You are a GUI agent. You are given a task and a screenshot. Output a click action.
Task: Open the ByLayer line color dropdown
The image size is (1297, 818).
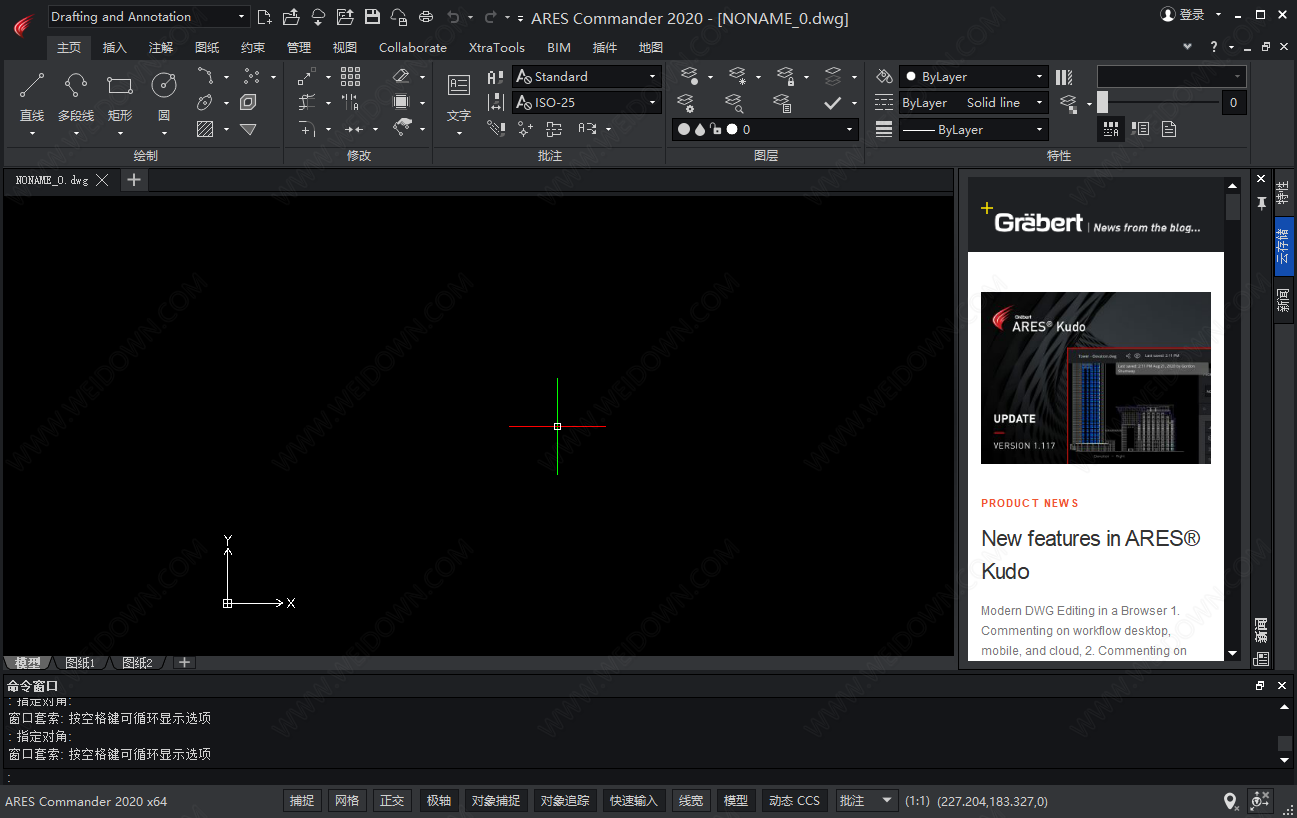pyautogui.click(x=973, y=76)
